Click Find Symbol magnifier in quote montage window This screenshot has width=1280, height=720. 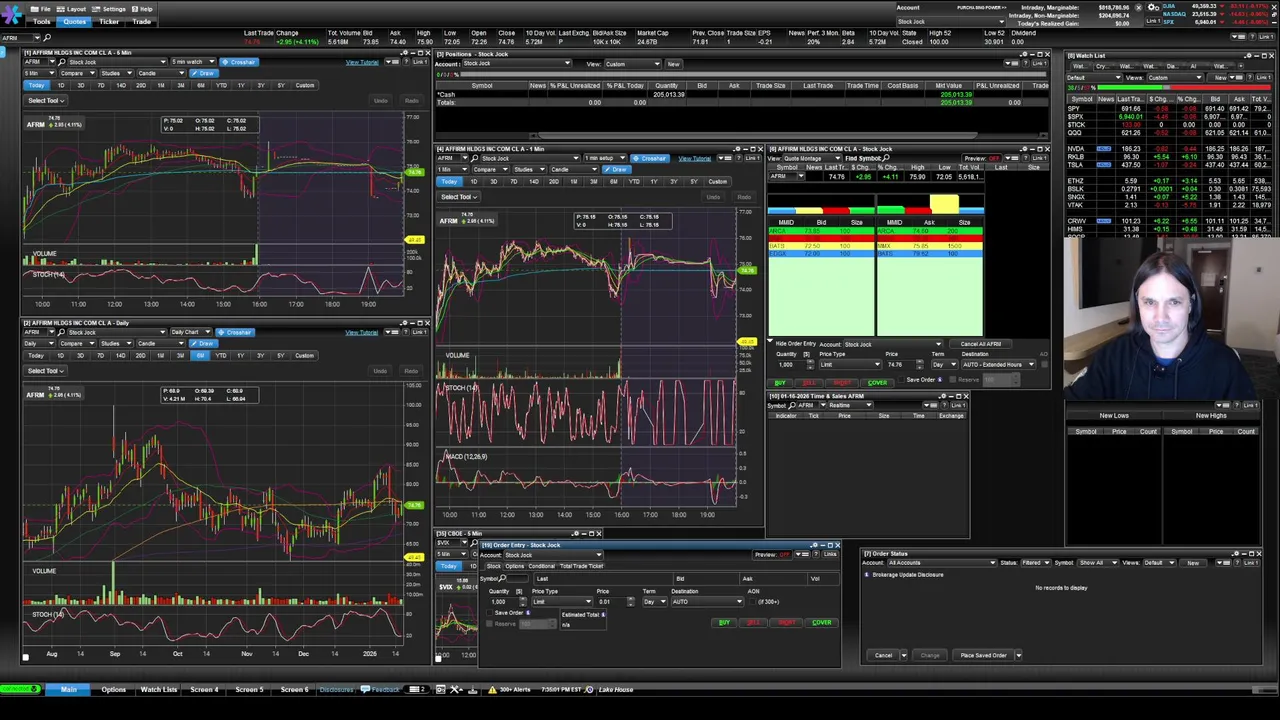pyautogui.click(x=886, y=158)
